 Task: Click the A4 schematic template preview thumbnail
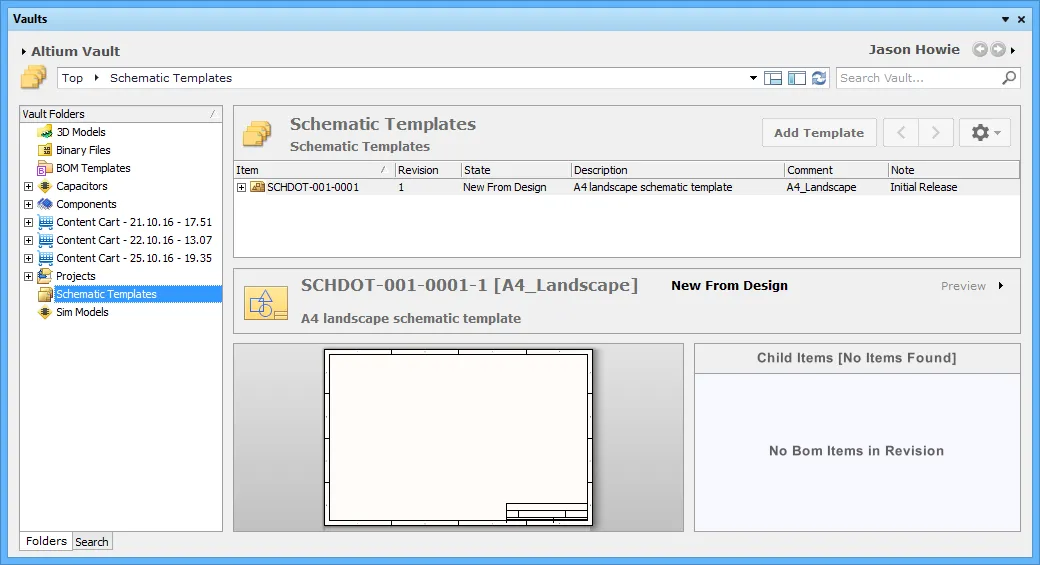coord(458,438)
